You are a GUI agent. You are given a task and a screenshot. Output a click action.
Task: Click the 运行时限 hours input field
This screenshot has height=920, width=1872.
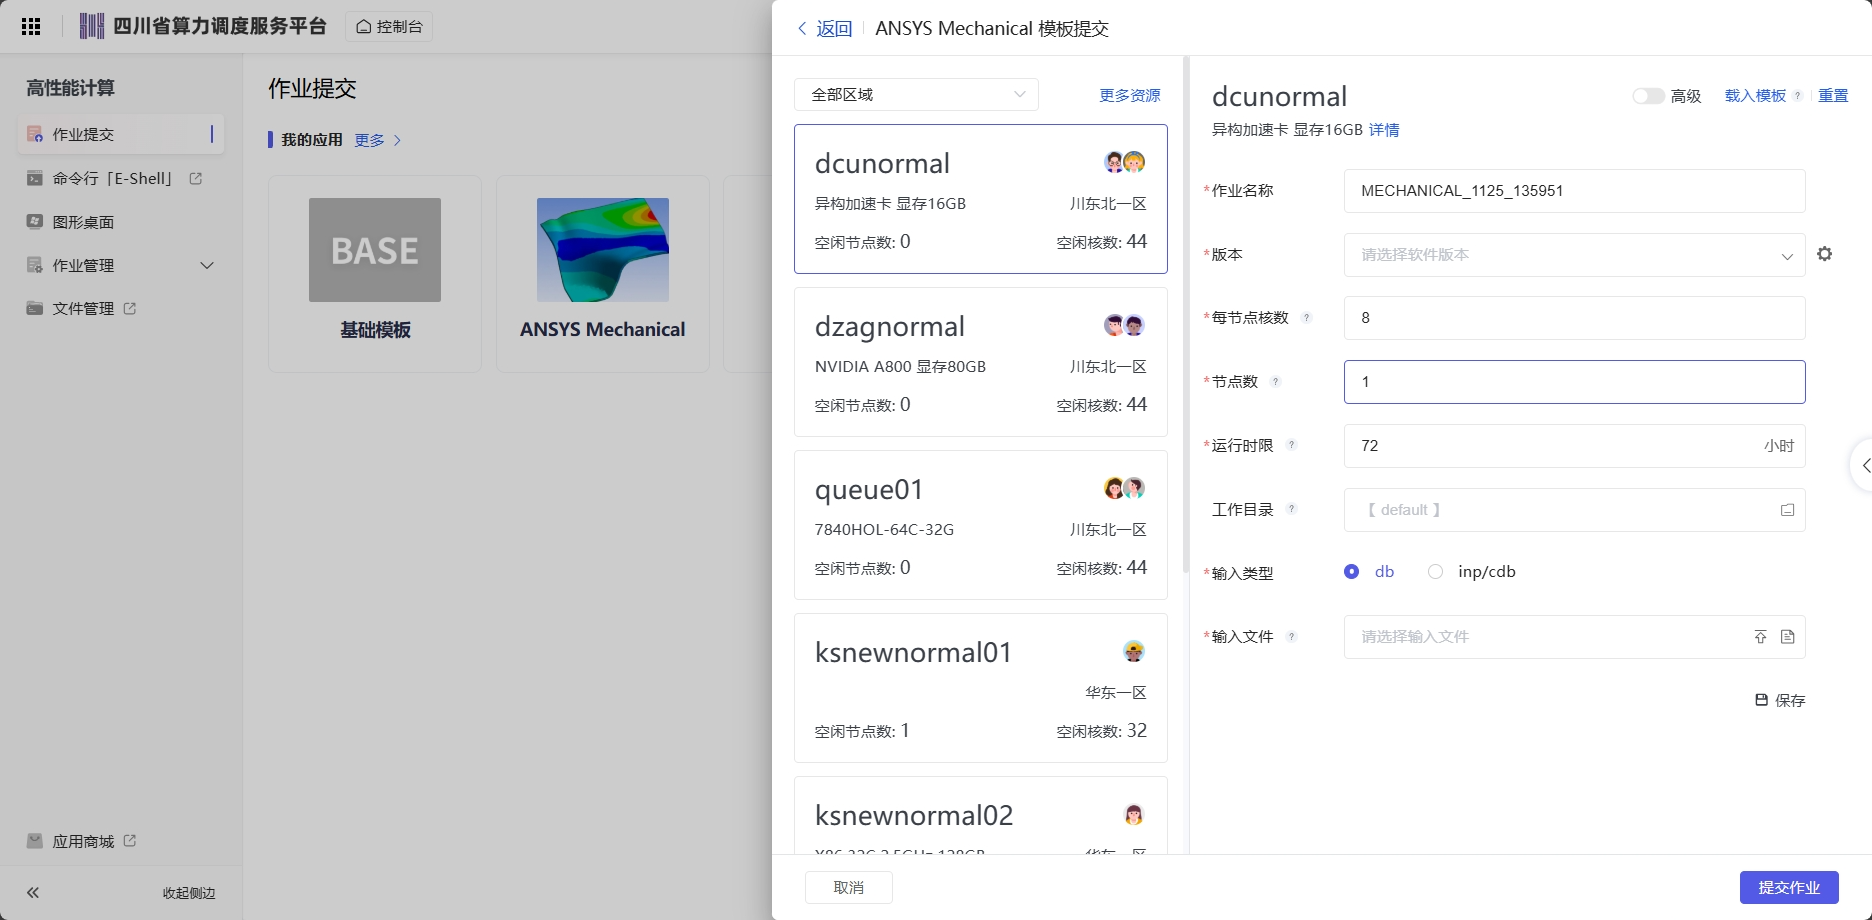(1574, 446)
